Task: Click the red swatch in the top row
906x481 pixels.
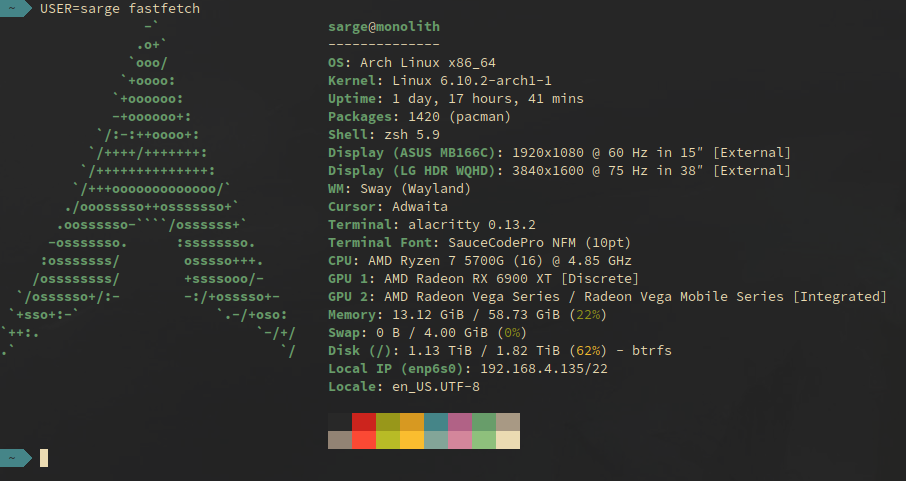Action: (363, 422)
